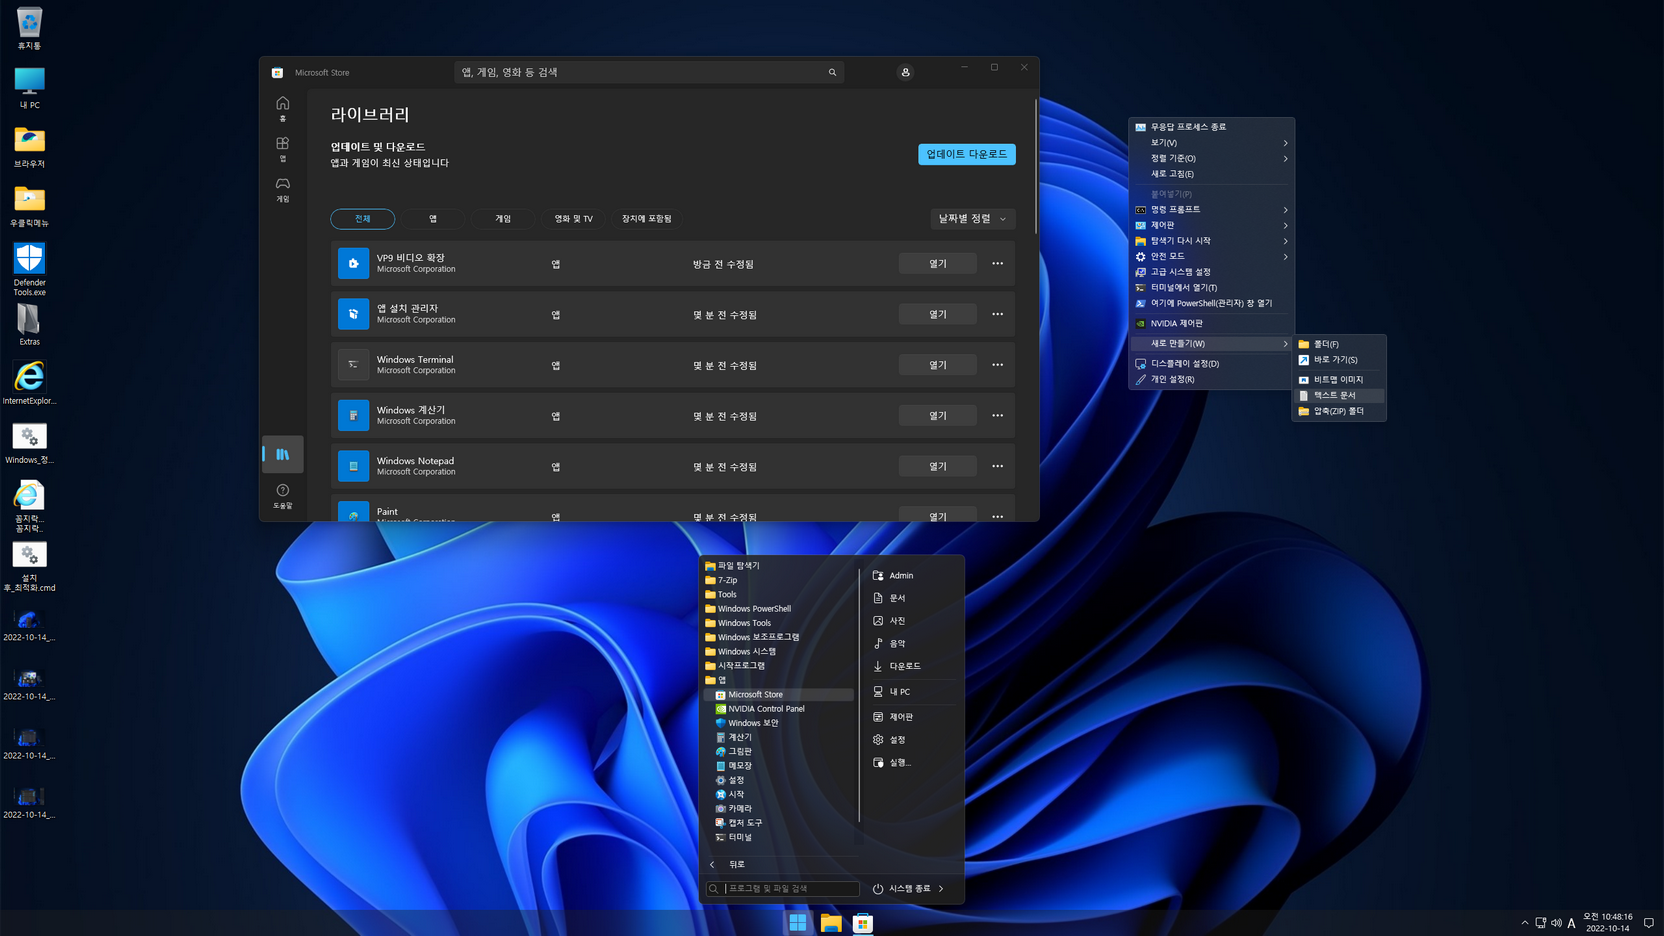Collapse the 앱 folder in start menu

point(716,680)
